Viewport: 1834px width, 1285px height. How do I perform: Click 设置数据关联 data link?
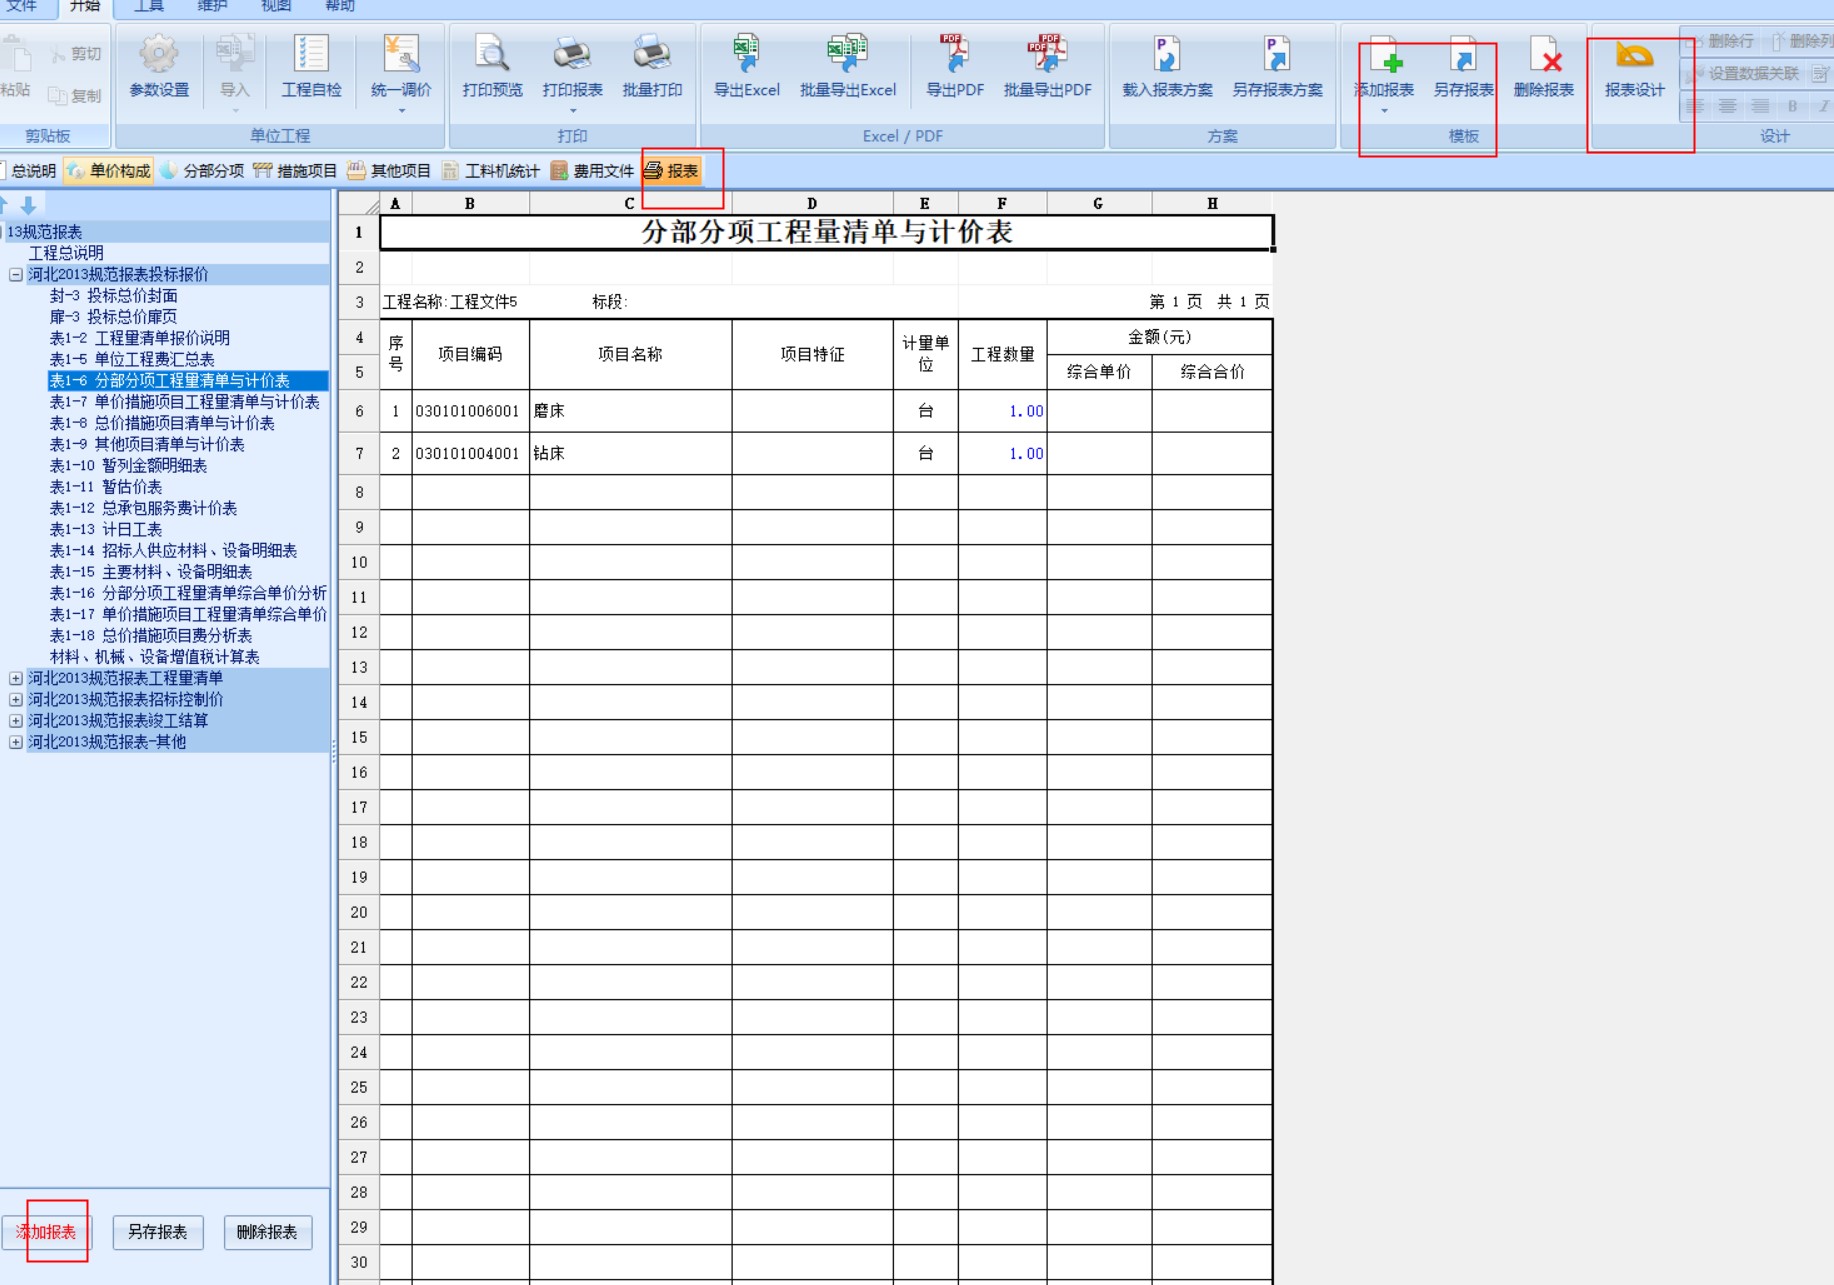(x=1743, y=73)
